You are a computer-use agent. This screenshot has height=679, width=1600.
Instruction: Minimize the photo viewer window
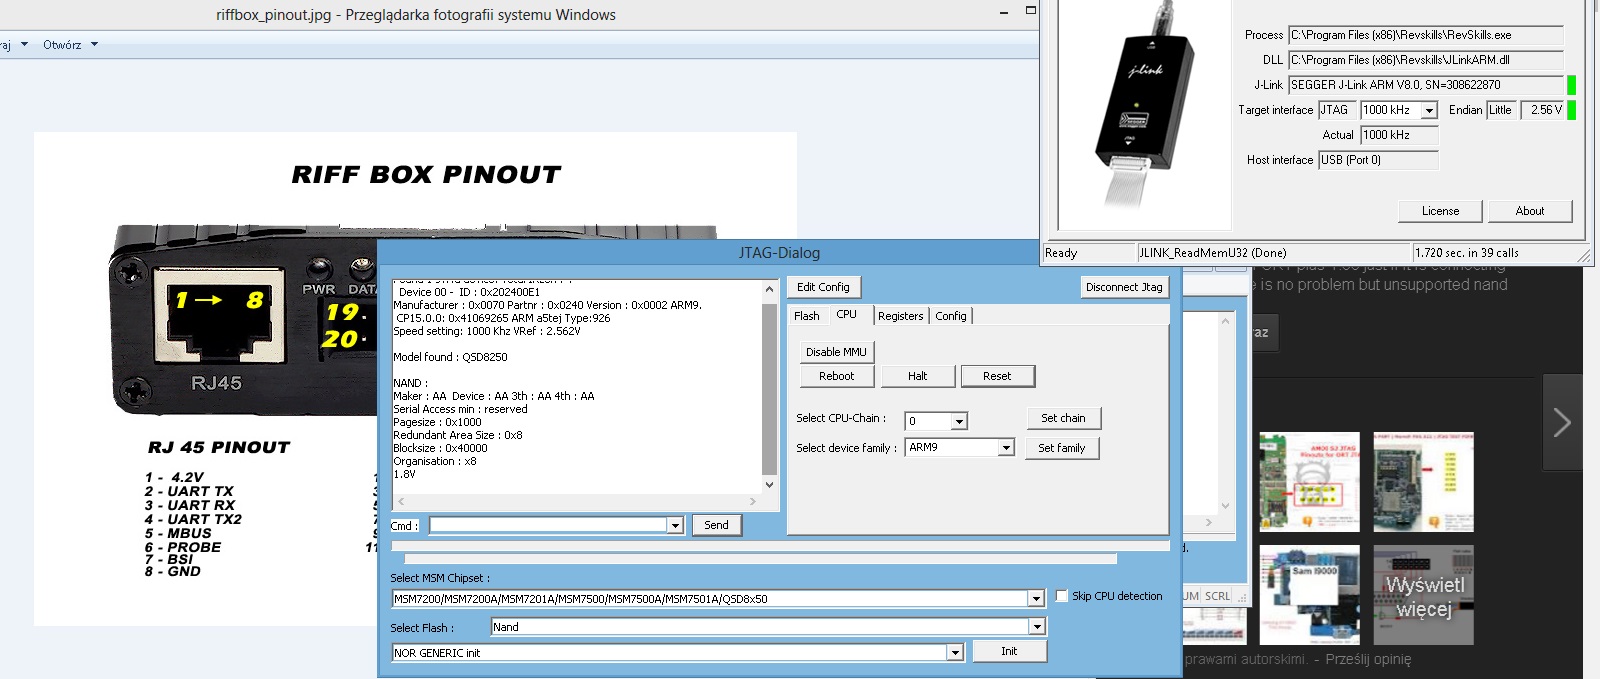coord(1004,12)
